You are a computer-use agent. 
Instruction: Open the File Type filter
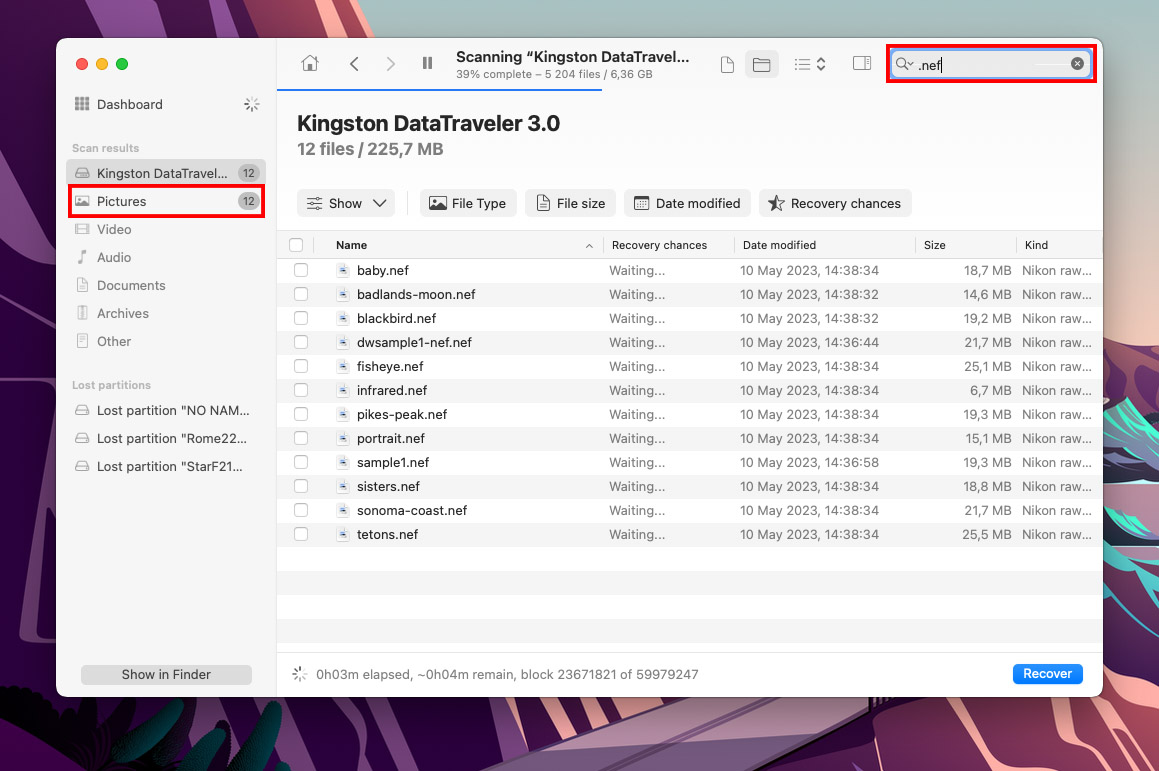click(467, 203)
